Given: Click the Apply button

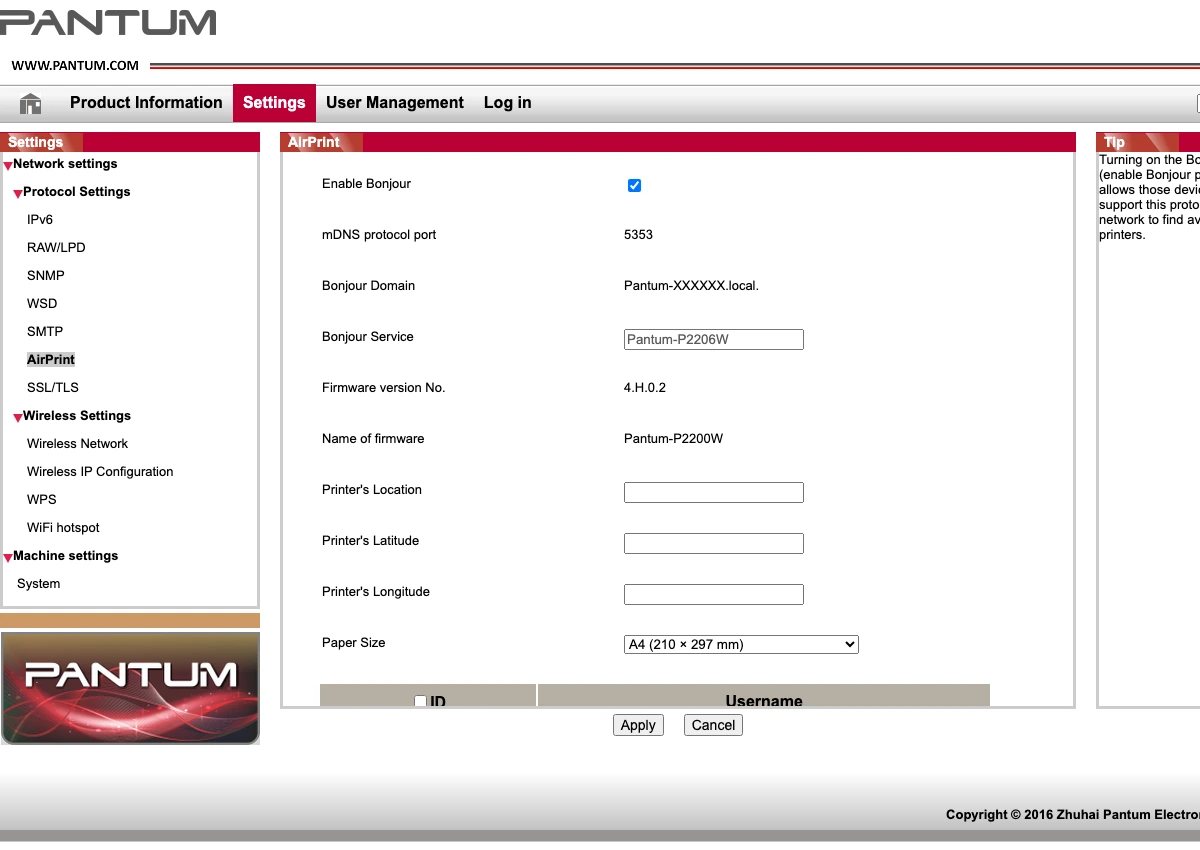Looking at the screenshot, I should pyautogui.click(x=638, y=725).
